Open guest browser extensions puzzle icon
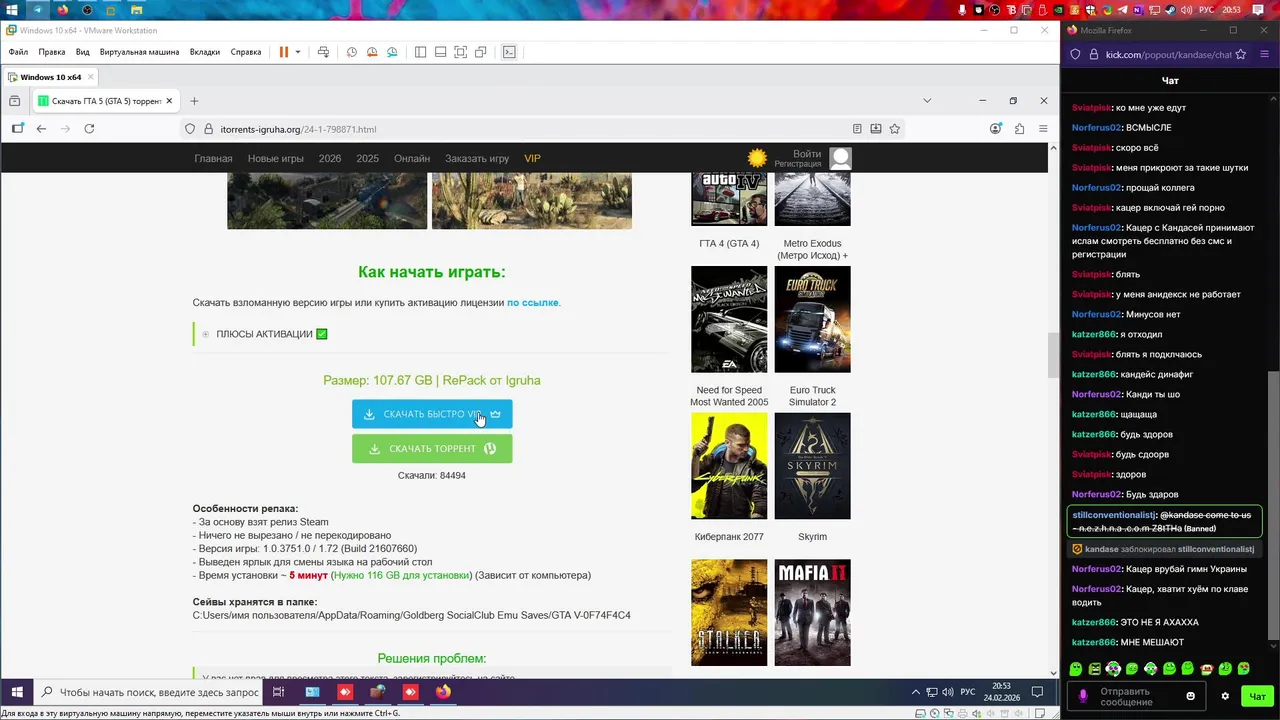This screenshot has height=720, width=1280. tap(1019, 129)
